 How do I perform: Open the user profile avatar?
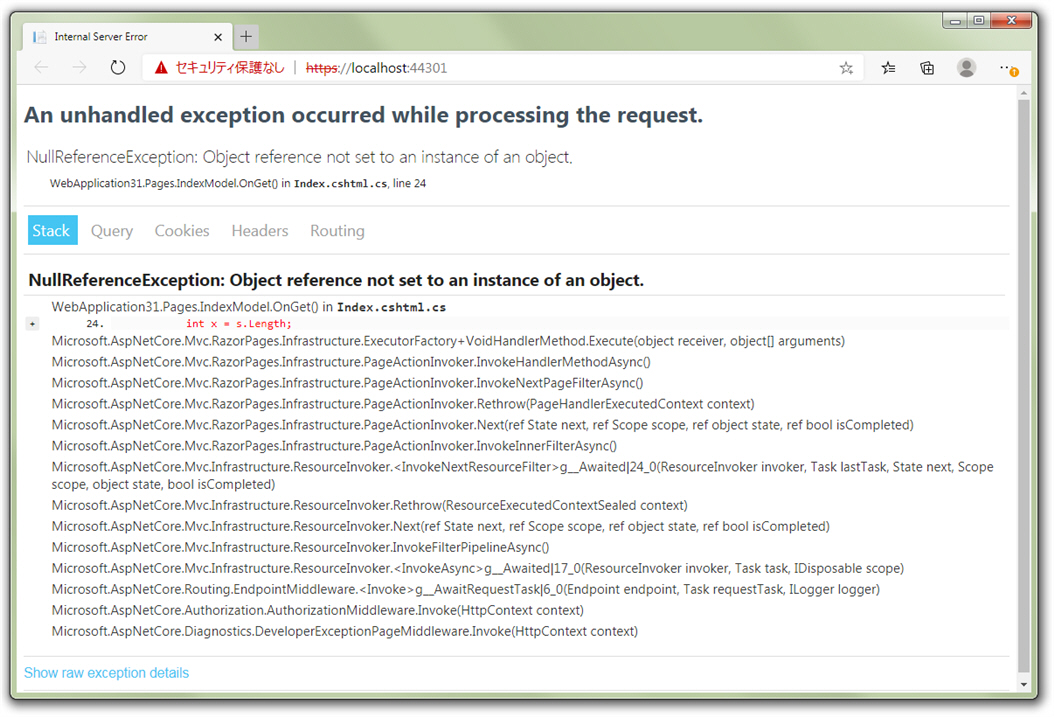point(967,68)
